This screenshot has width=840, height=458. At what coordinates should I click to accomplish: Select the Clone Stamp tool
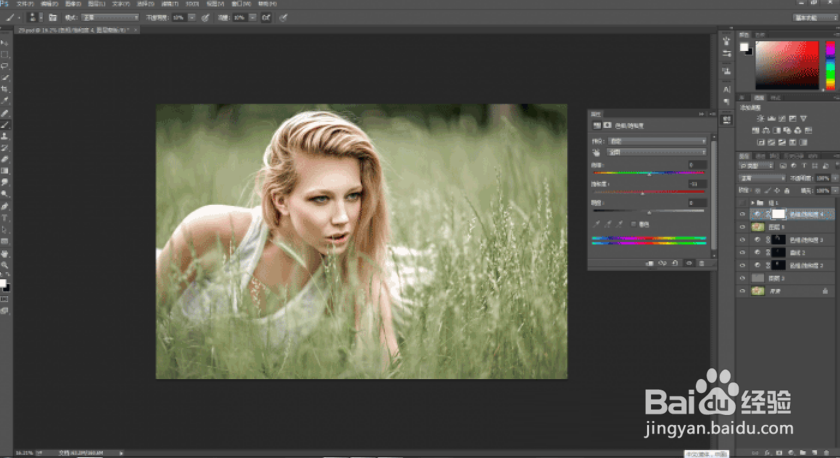tap(4, 136)
